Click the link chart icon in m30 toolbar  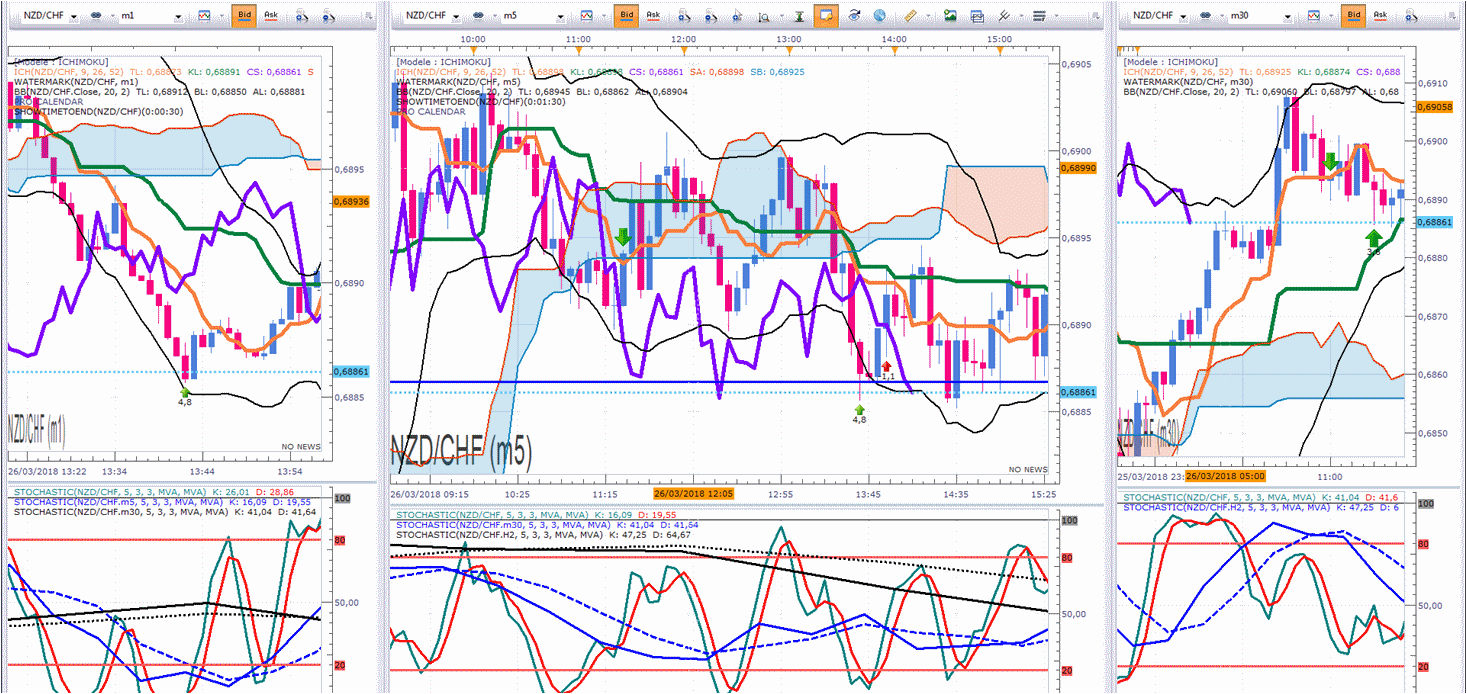[1206, 16]
